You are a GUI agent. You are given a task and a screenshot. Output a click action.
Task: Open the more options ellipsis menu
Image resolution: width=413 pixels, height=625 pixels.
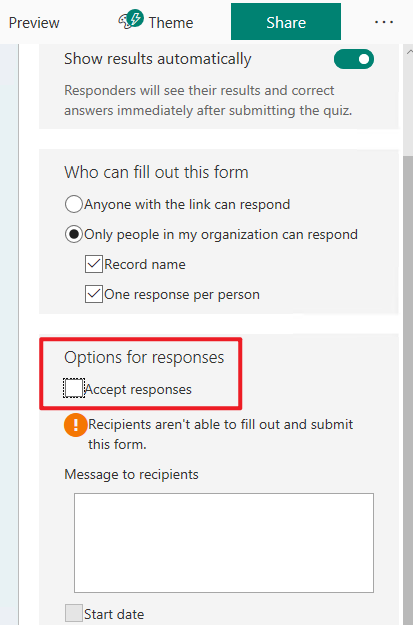pos(384,22)
